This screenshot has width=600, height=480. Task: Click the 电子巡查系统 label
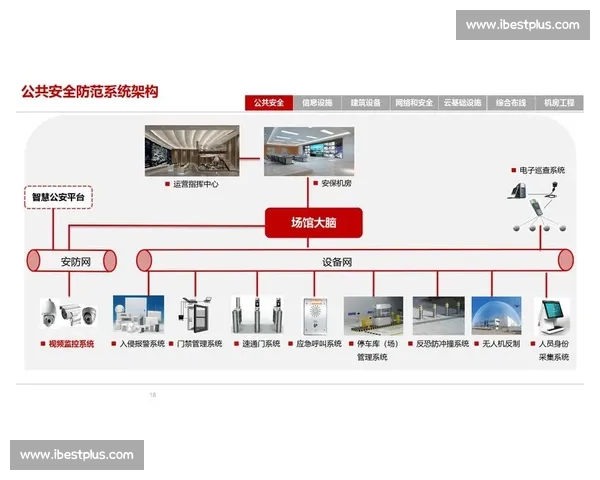542,170
